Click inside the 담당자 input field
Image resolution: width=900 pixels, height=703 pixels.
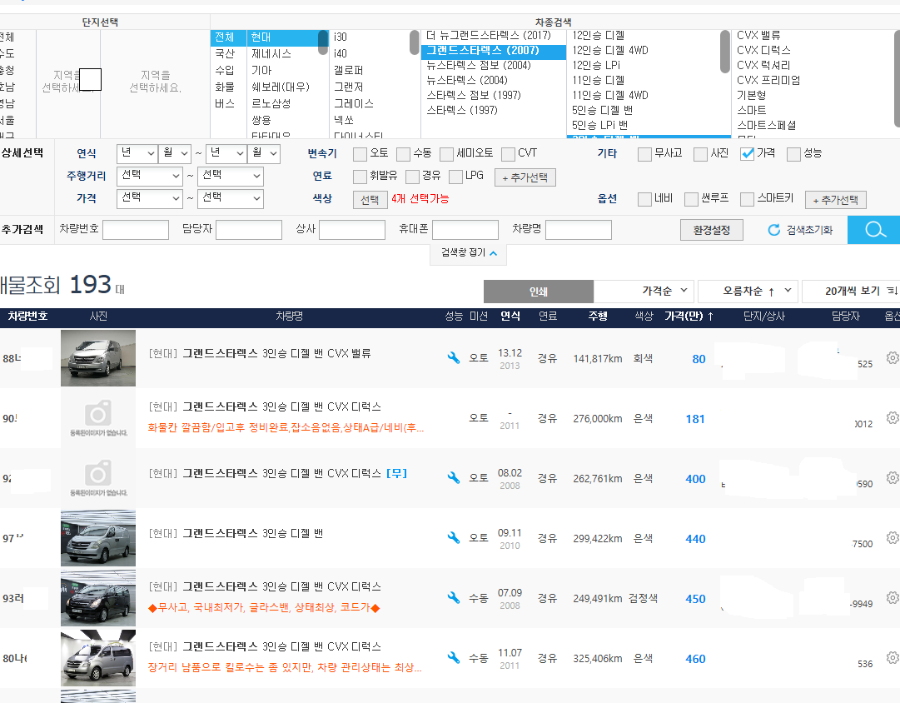[x=249, y=230]
